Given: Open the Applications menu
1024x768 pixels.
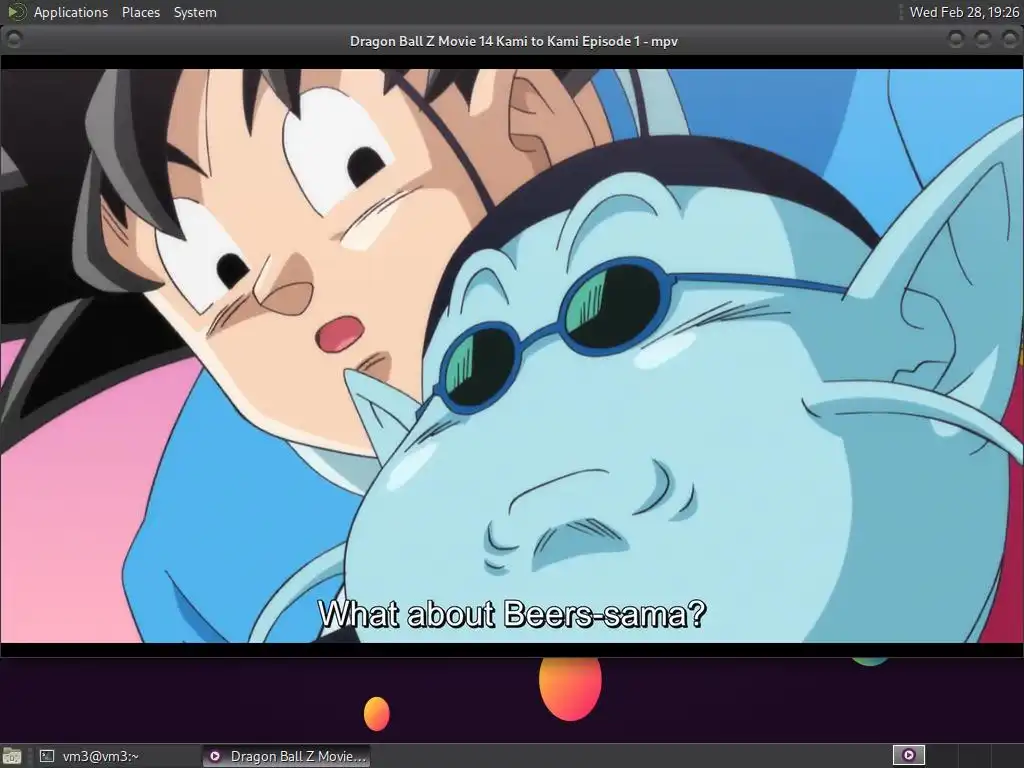Looking at the screenshot, I should pos(71,12).
